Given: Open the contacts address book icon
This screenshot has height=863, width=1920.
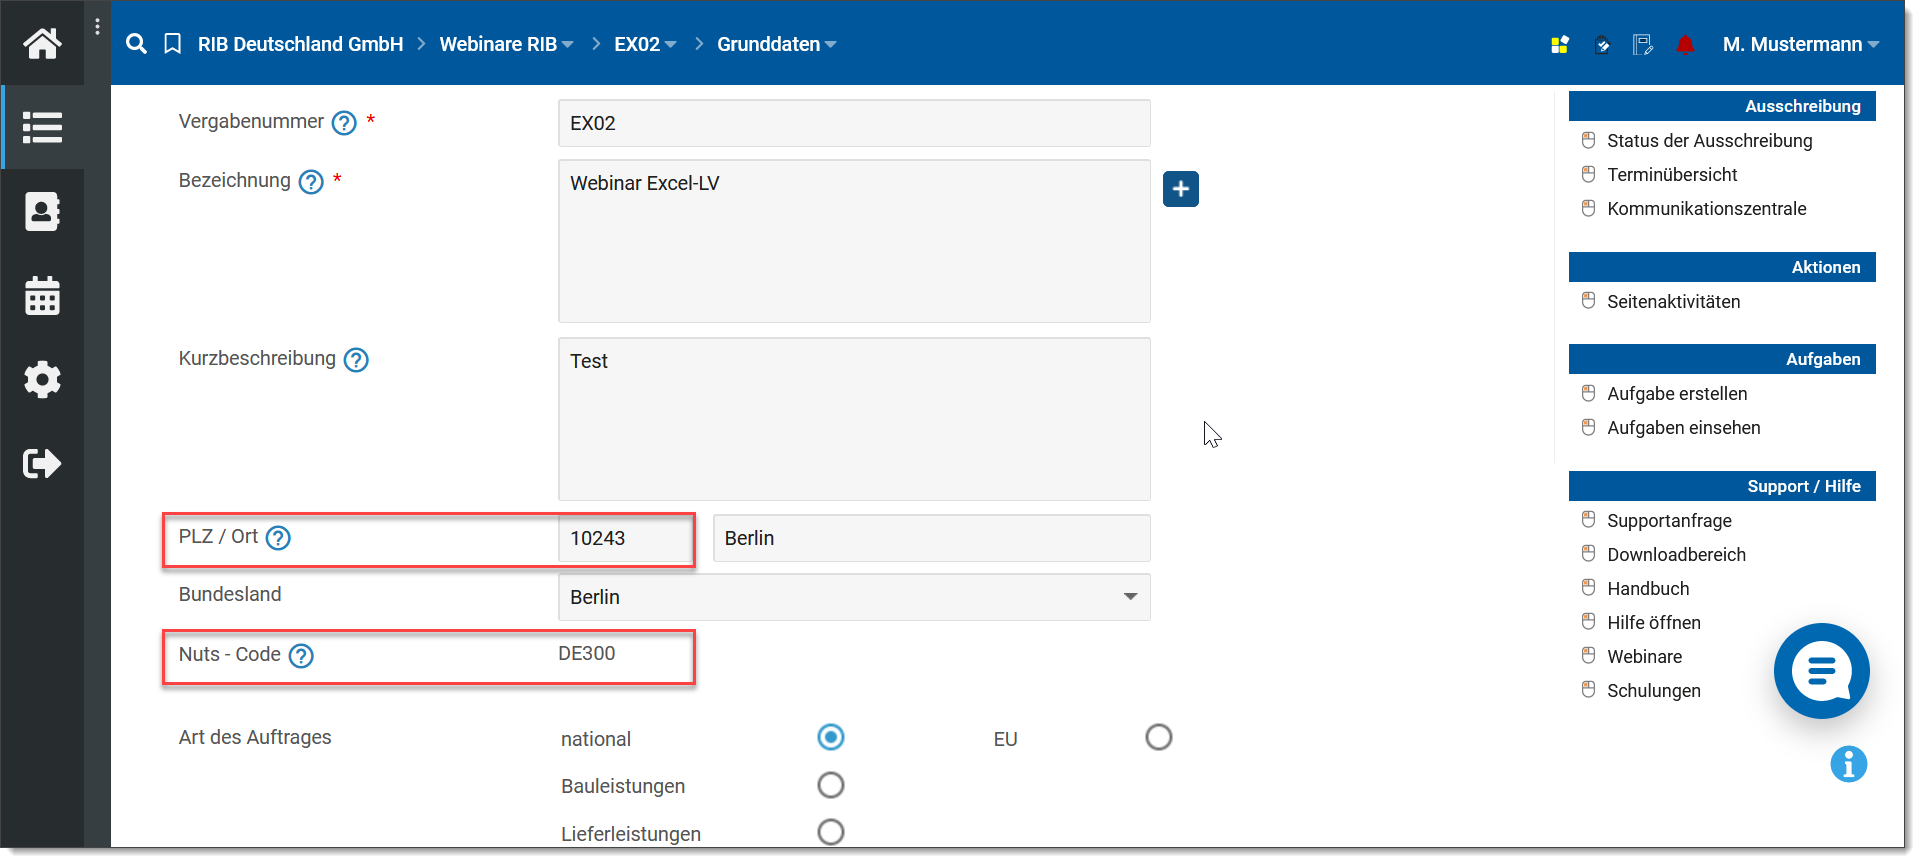Looking at the screenshot, I should pyautogui.click(x=42, y=211).
